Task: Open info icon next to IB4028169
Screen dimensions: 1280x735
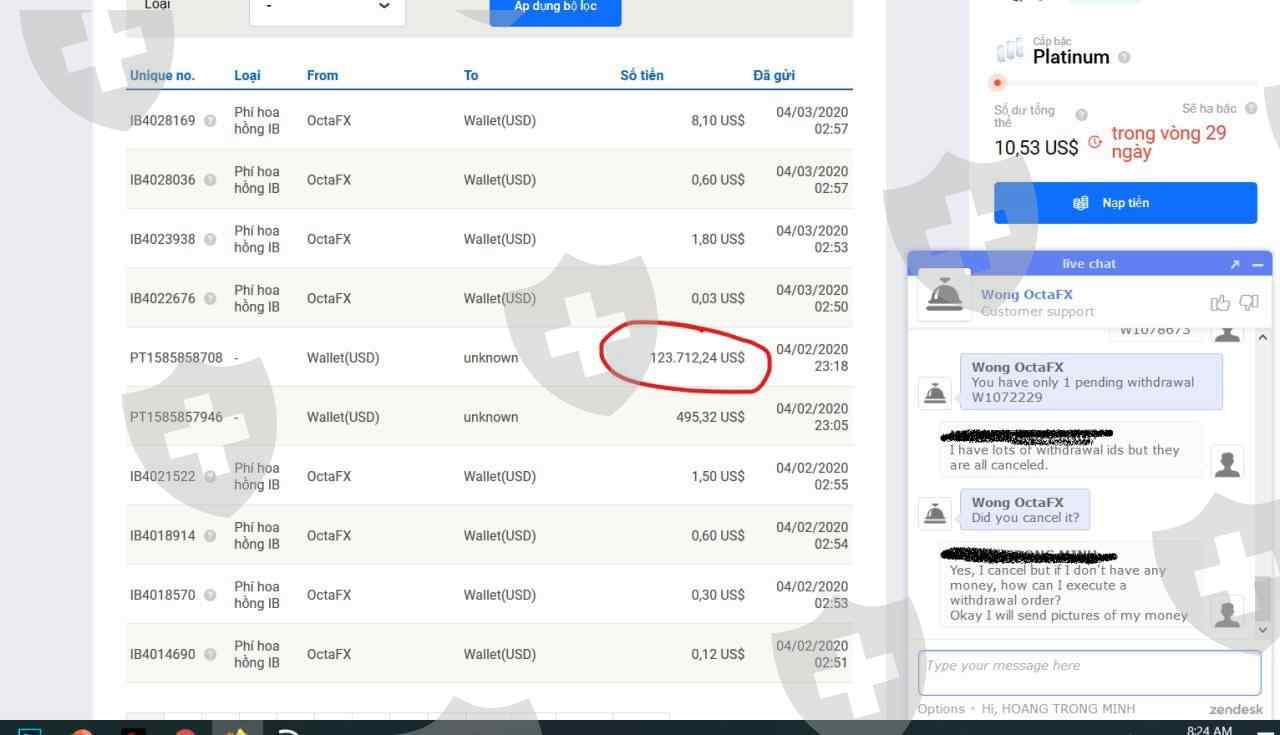Action: 210,121
